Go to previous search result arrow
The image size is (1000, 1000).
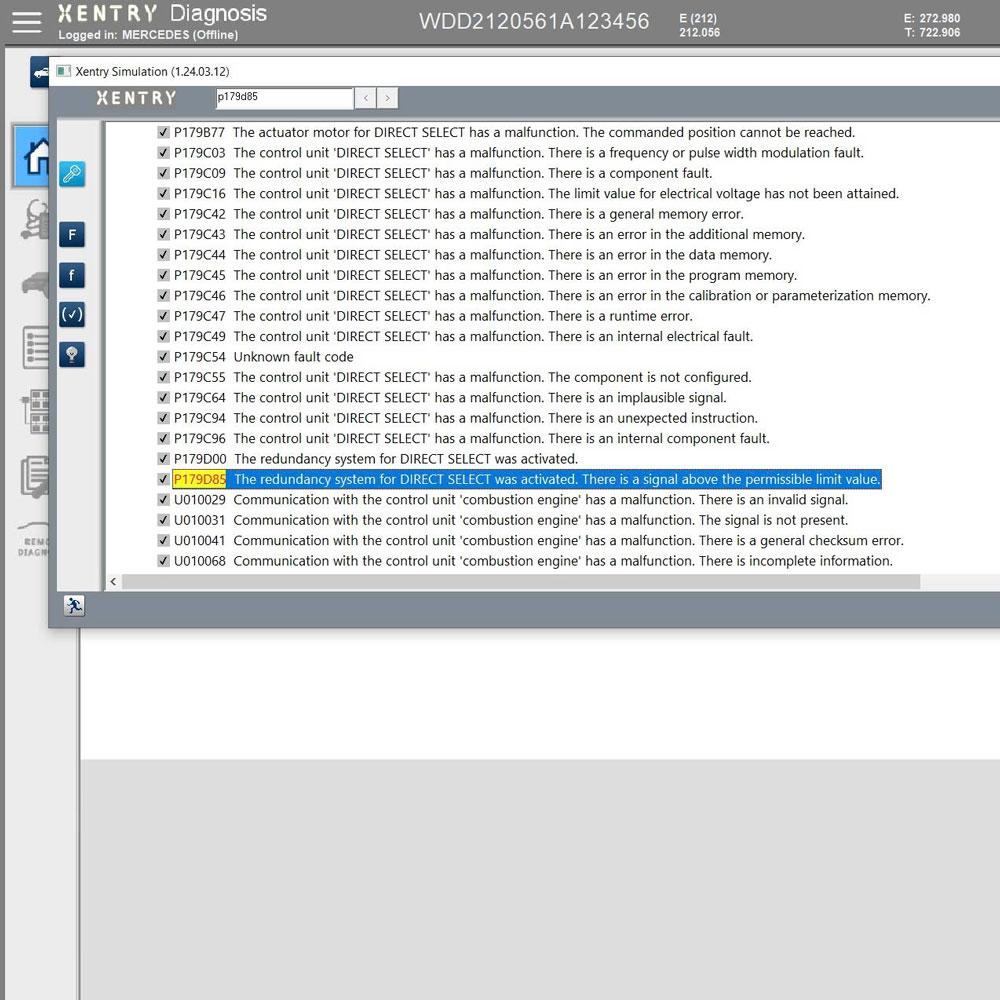365,98
